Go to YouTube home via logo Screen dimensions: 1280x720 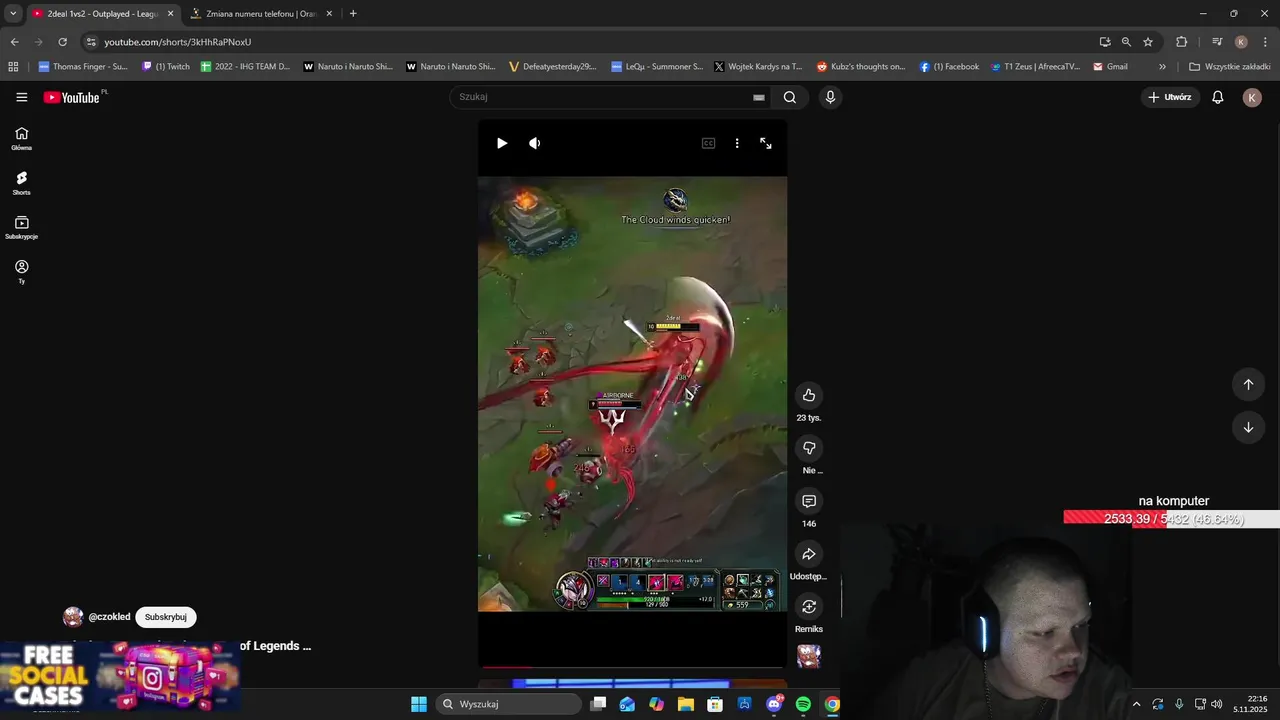[72, 97]
